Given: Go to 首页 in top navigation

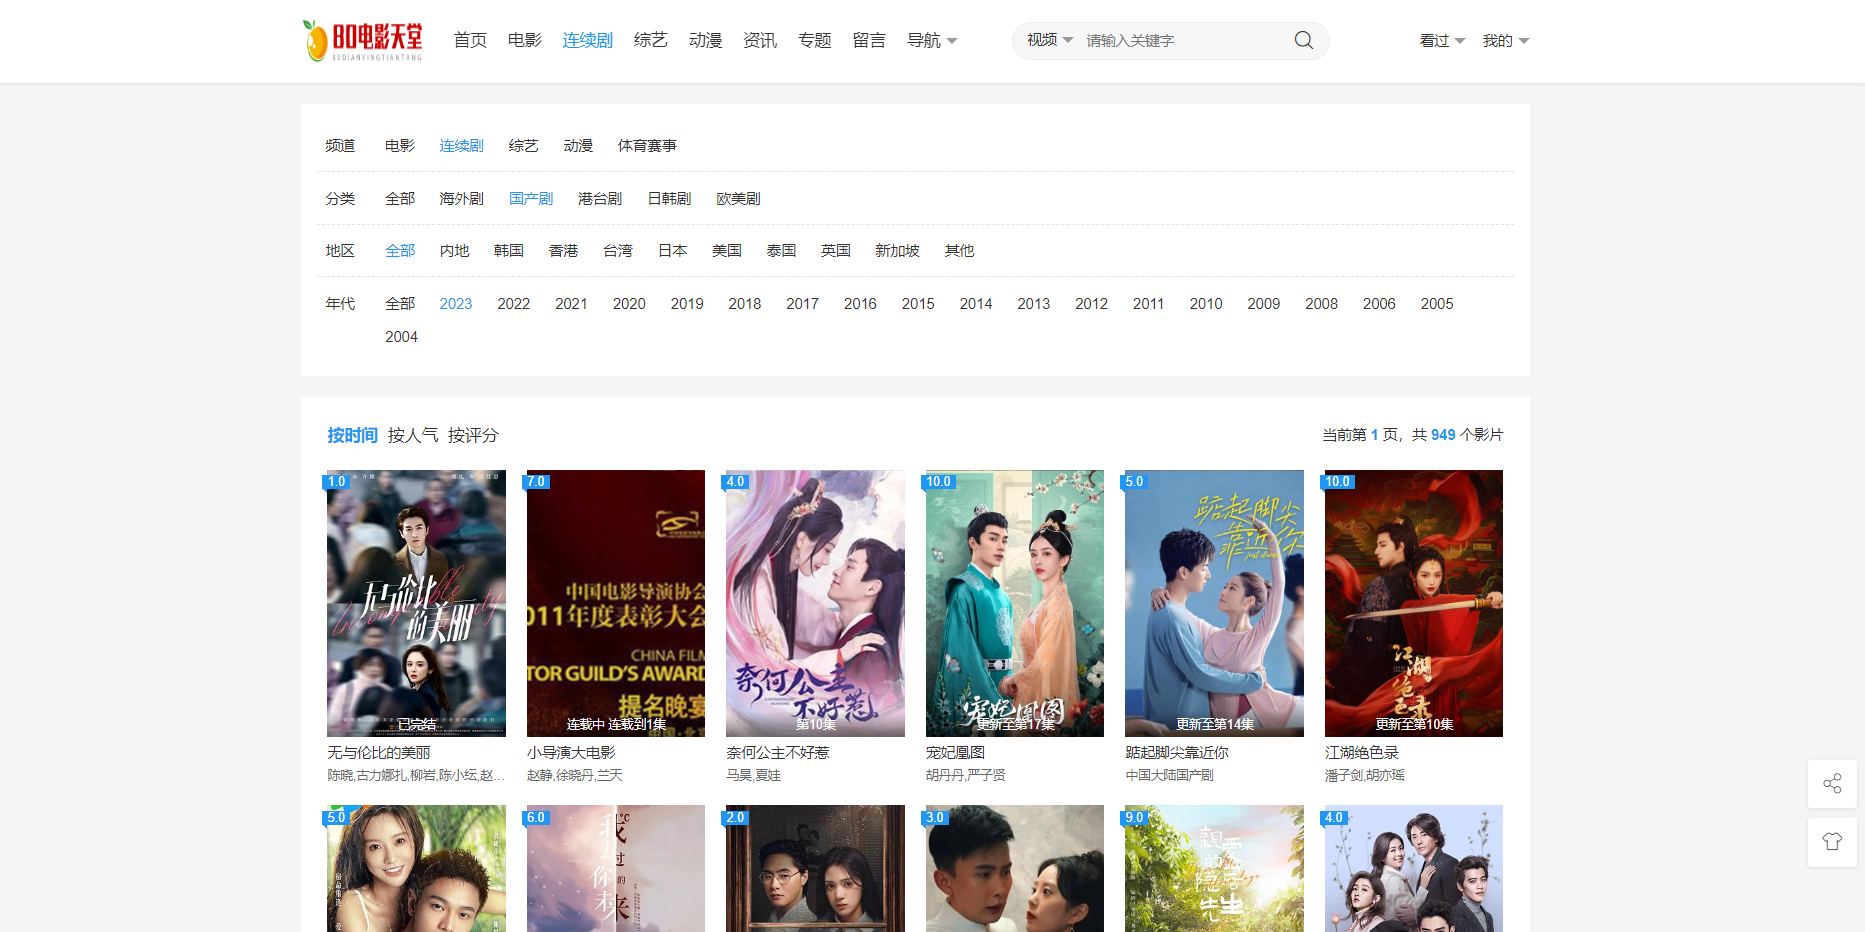Looking at the screenshot, I should (470, 40).
